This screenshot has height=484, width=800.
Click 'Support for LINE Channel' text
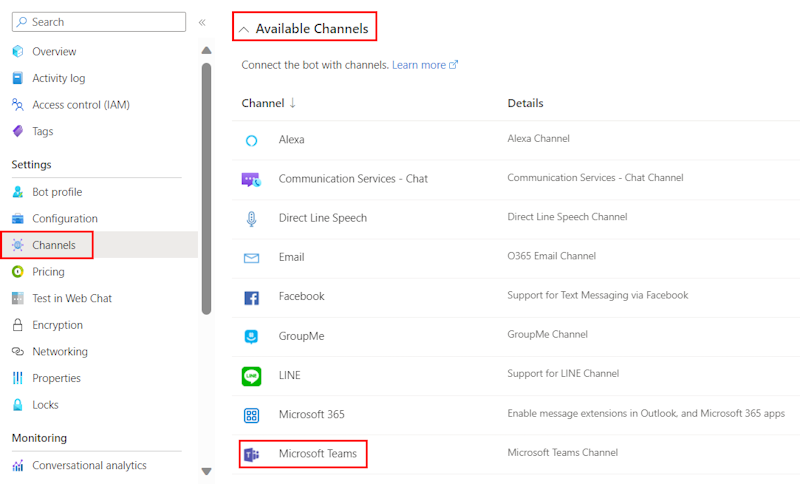click(563, 373)
